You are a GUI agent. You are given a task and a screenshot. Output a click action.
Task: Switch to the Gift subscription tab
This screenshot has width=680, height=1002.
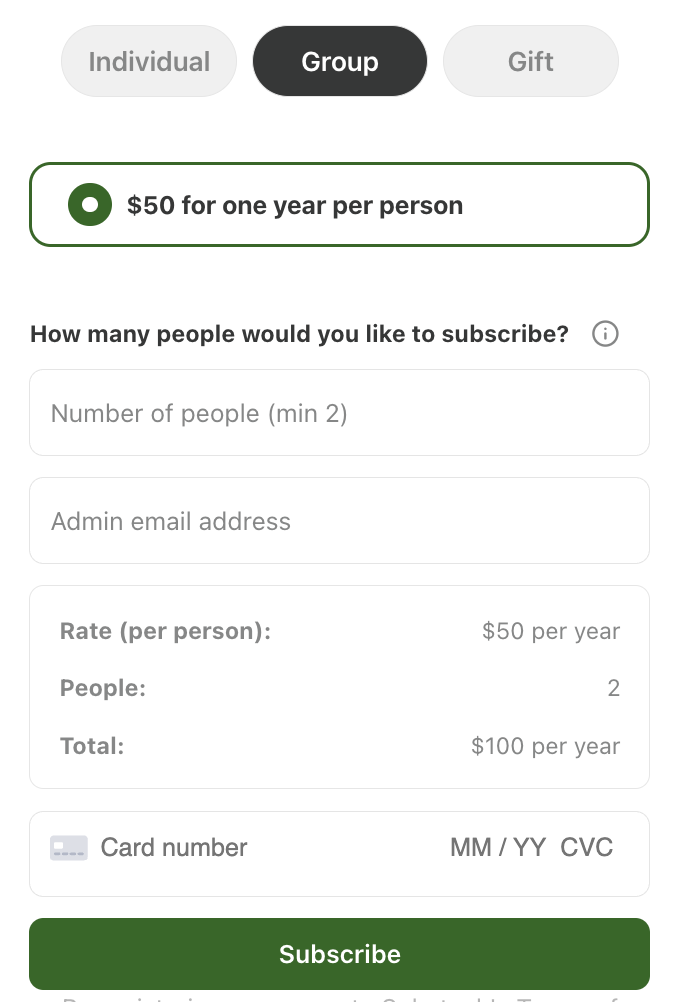tap(530, 61)
